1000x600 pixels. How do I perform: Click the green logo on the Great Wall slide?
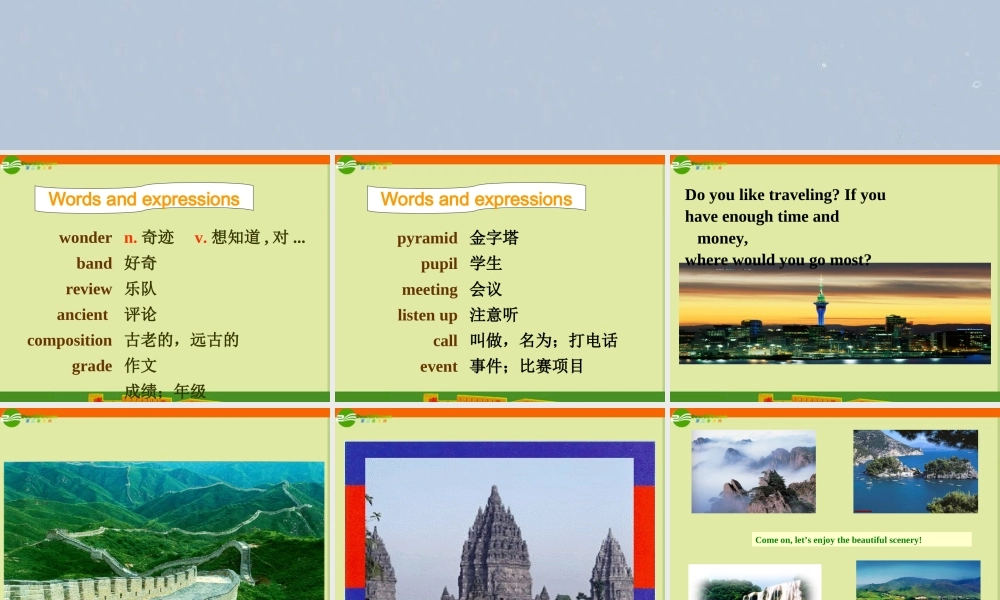click(11, 419)
